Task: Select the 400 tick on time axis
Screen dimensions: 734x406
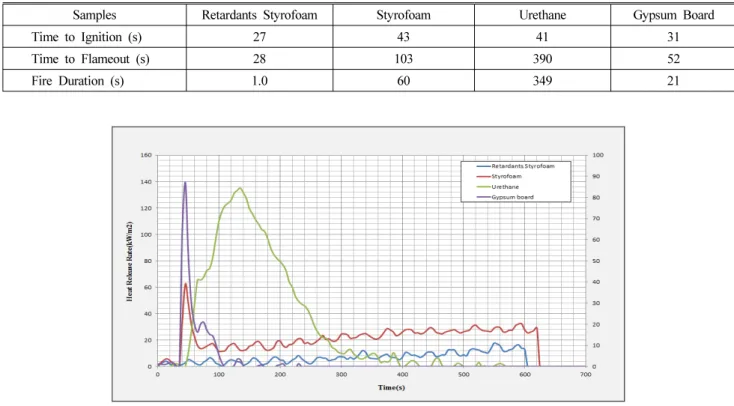Action: click(x=402, y=375)
